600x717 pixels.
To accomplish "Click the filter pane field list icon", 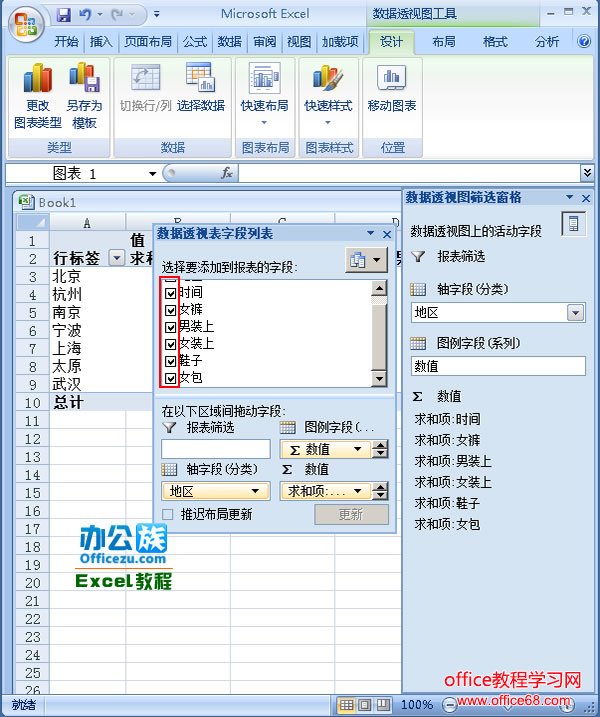I will [x=573, y=224].
